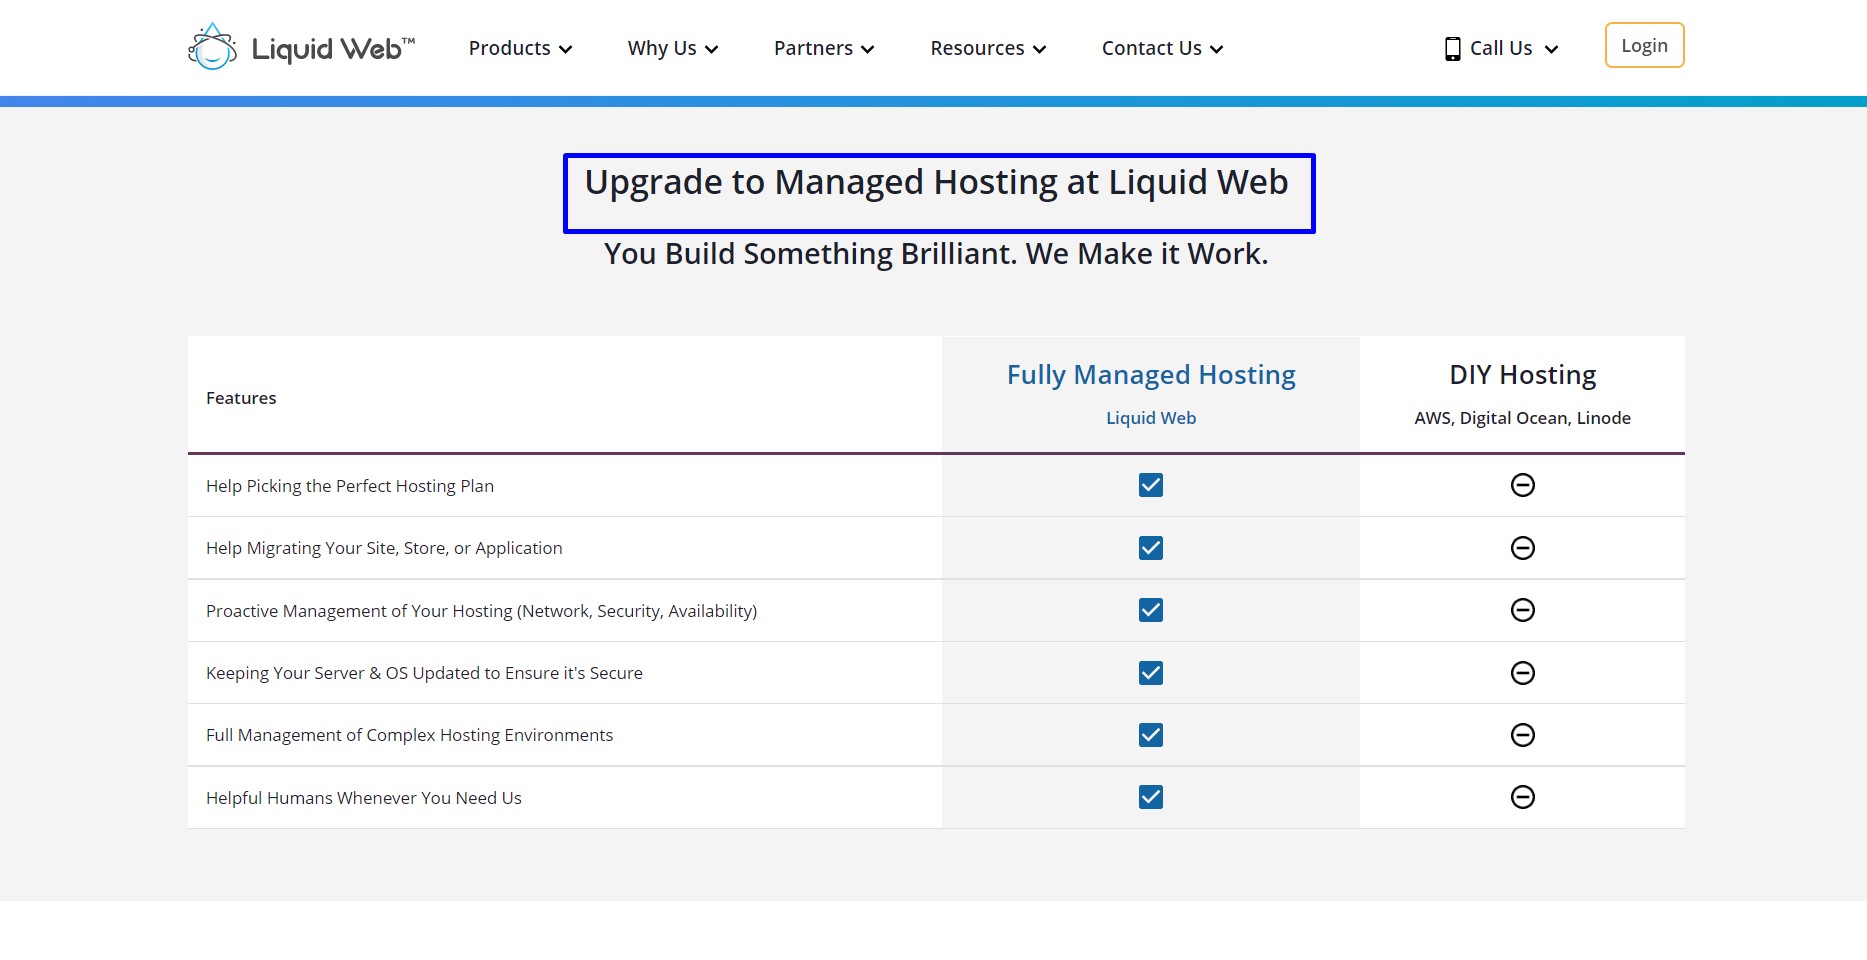Open the Products menu
The height and width of the screenshot is (960, 1867).
tap(520, 48)
